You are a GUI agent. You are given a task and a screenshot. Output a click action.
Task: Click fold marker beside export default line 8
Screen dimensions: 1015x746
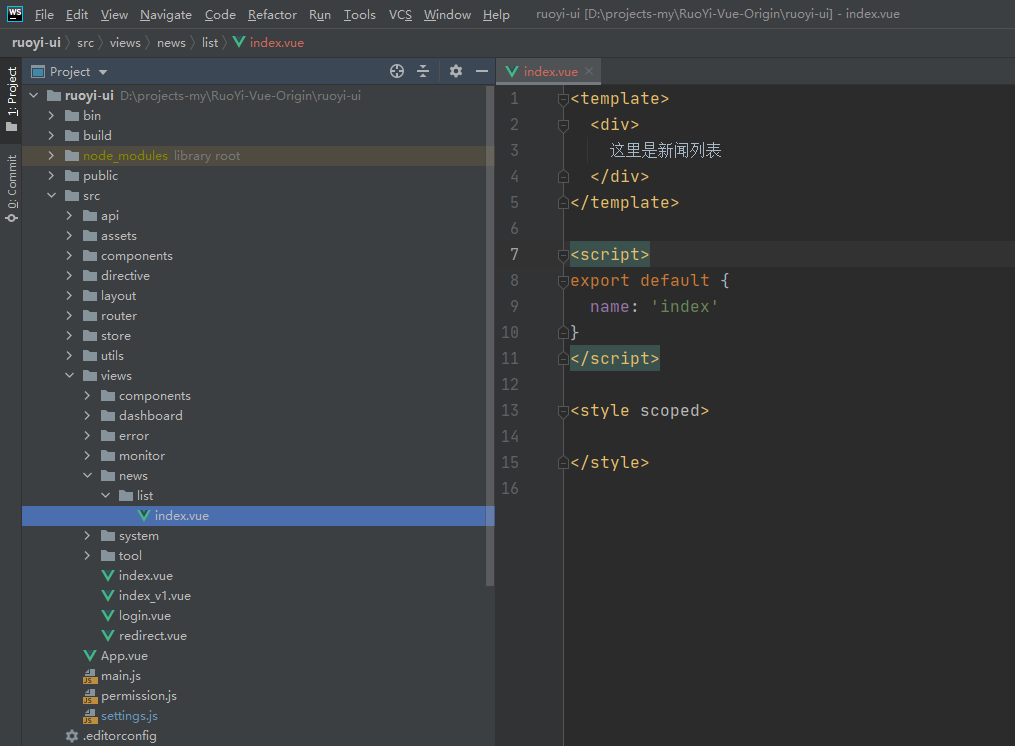(563, 281)
